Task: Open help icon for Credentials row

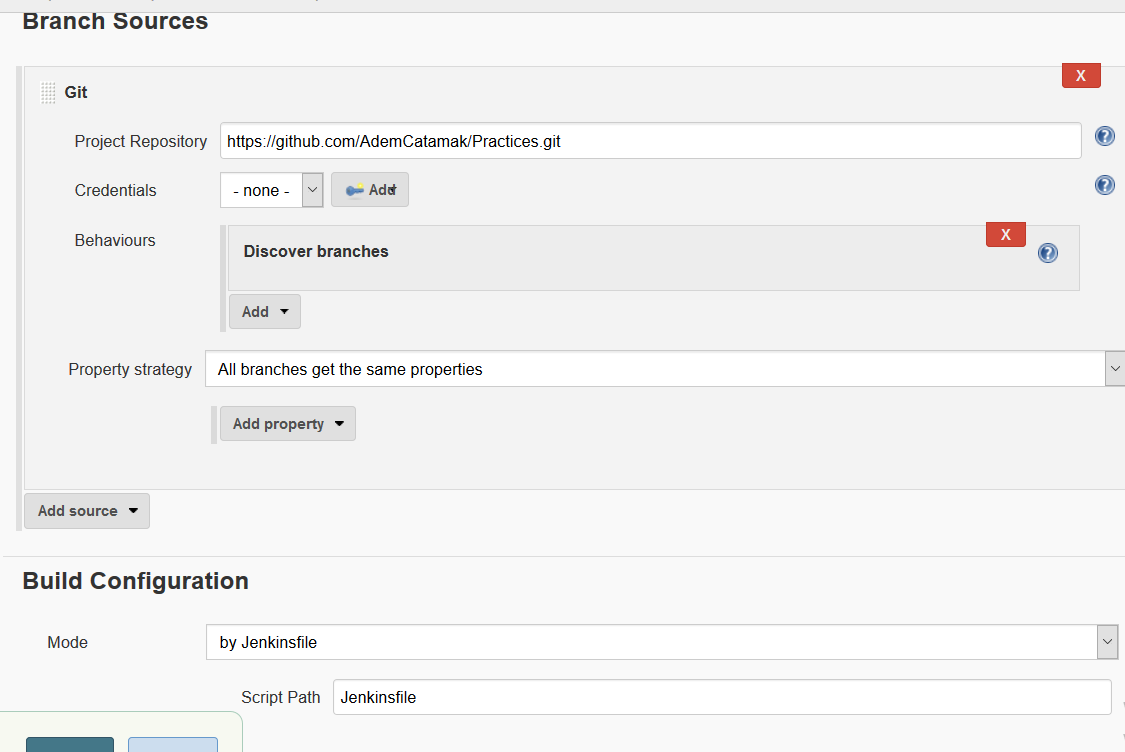Action: (x=1104, y=185)
